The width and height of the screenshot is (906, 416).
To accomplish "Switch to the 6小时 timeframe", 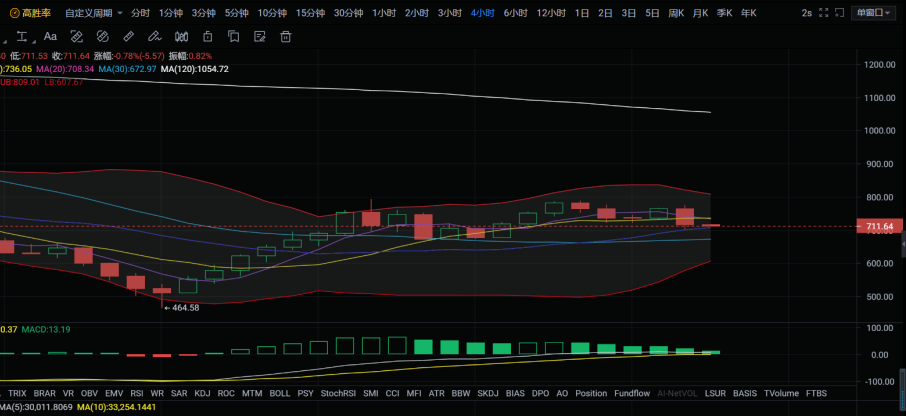I will coord(515,13).
